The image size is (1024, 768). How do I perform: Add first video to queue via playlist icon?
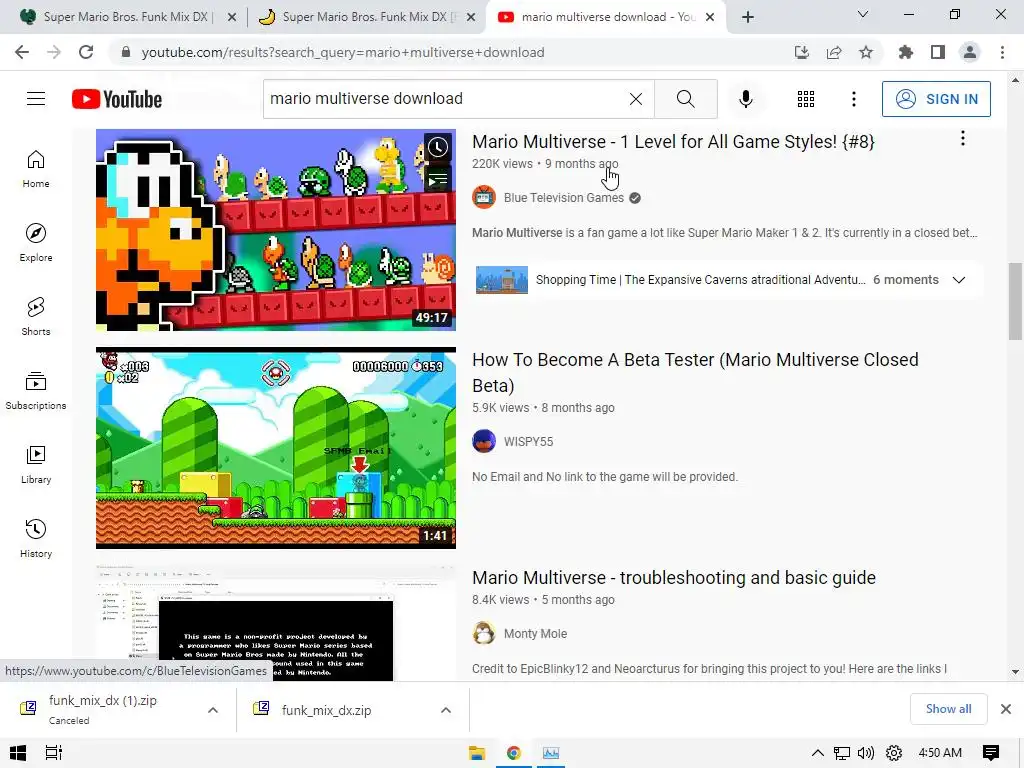click(438, 178)
